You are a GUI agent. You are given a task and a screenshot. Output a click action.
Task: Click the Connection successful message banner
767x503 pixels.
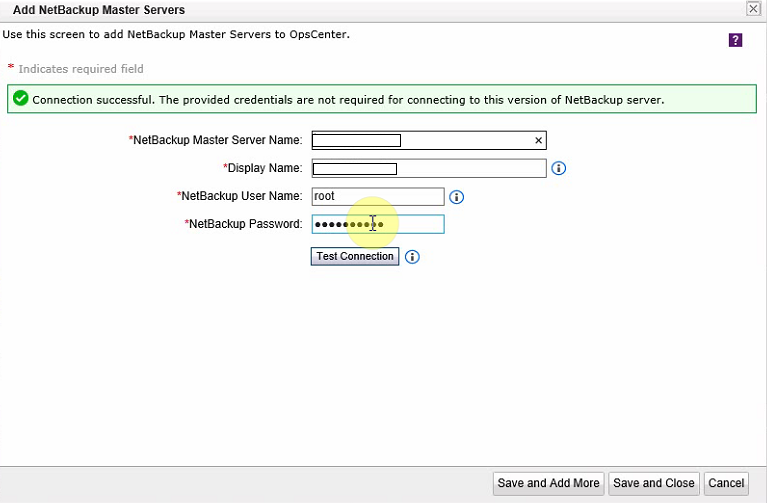click(348, 100)
